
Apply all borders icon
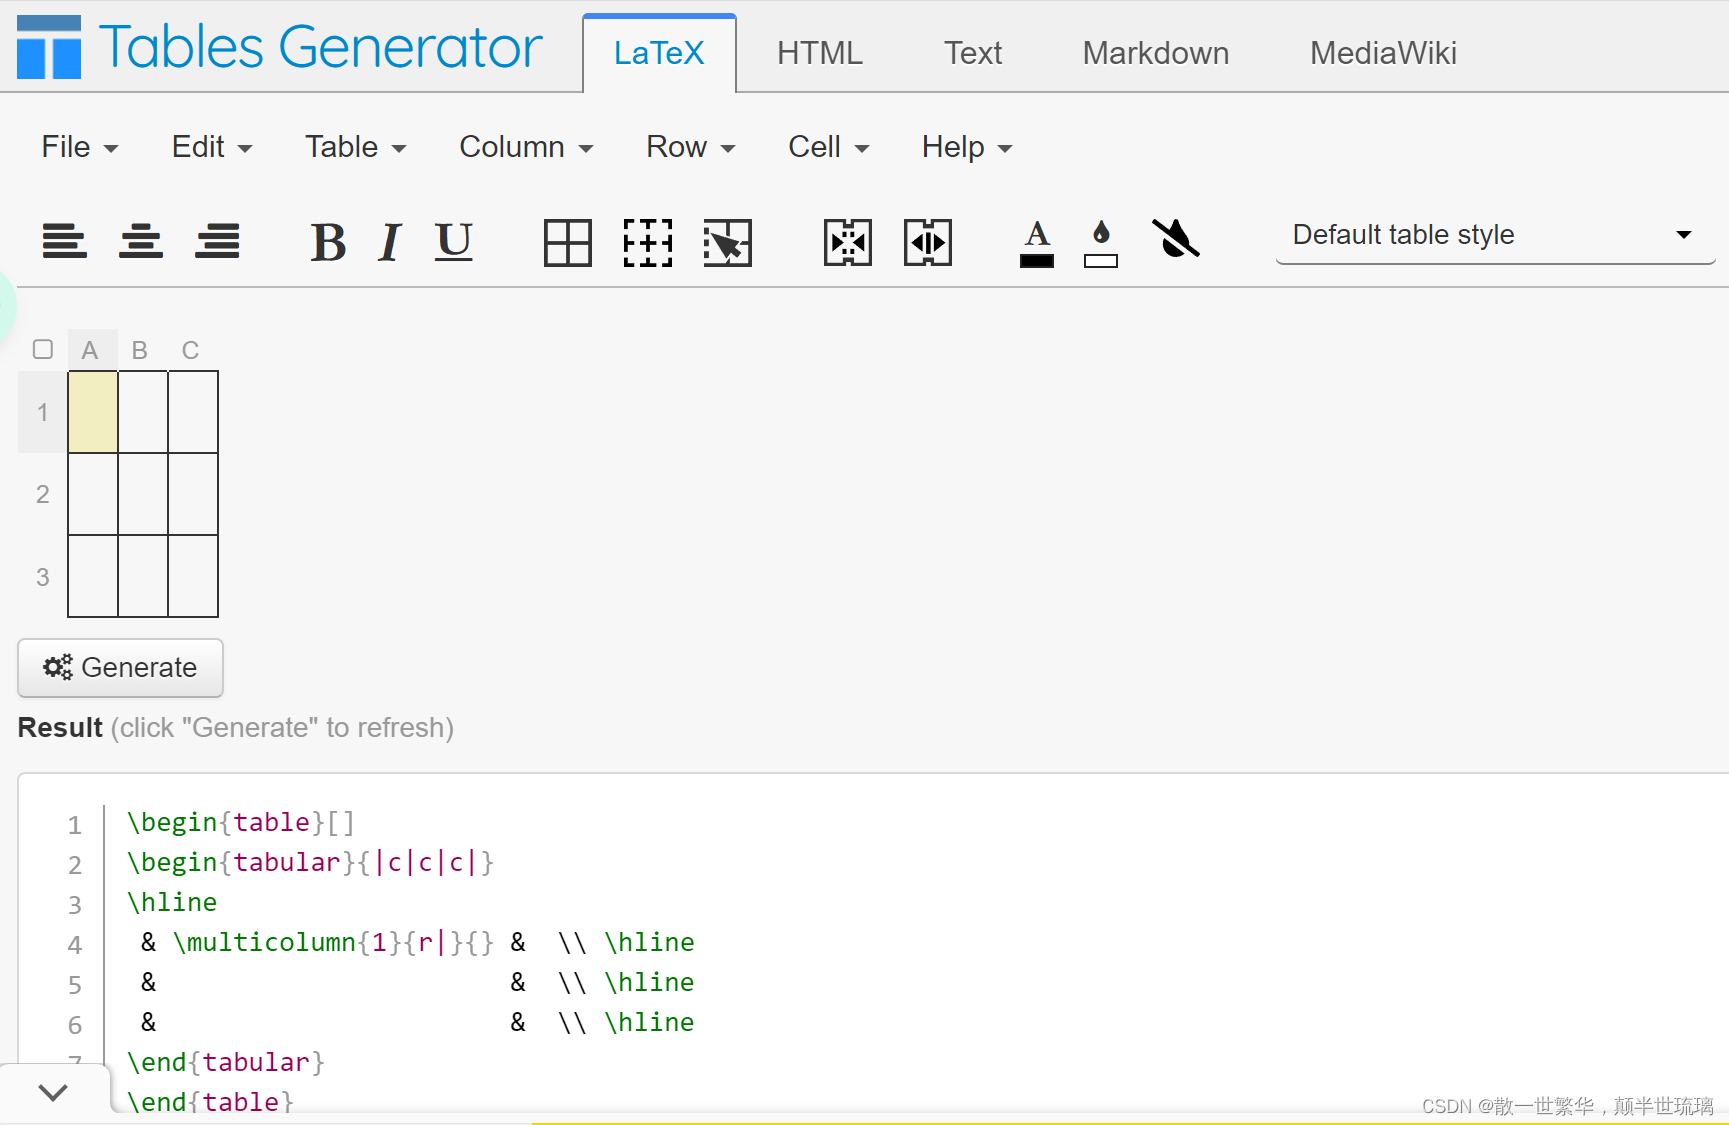pos(568,242)
